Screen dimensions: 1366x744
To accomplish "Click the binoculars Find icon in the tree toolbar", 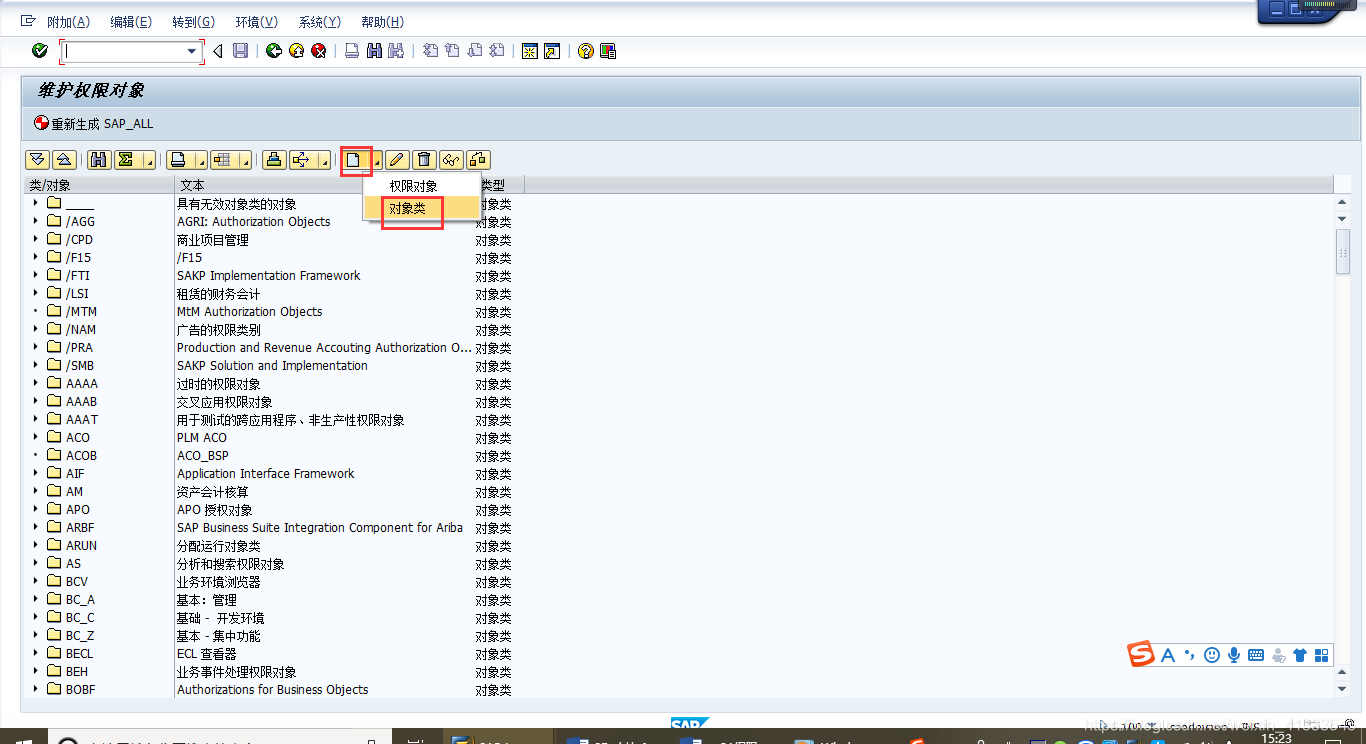I will (99, 160).
